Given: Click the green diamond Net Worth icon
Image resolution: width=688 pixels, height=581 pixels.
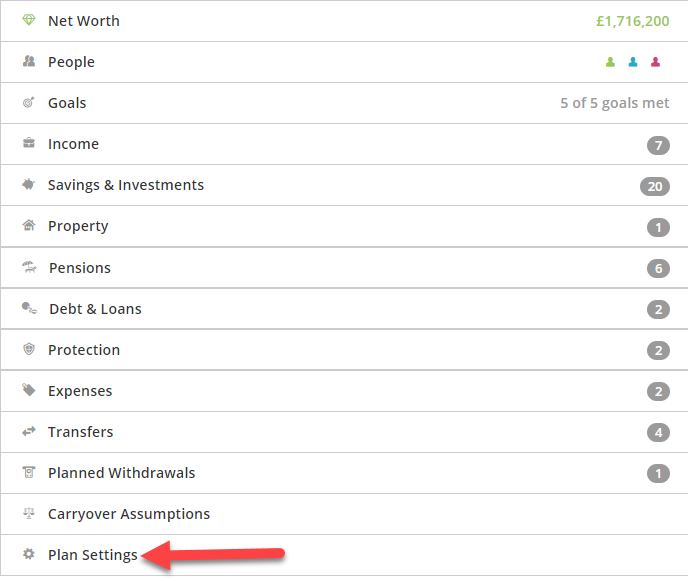Looking at the screenshot, I should [x=29, y=20].
